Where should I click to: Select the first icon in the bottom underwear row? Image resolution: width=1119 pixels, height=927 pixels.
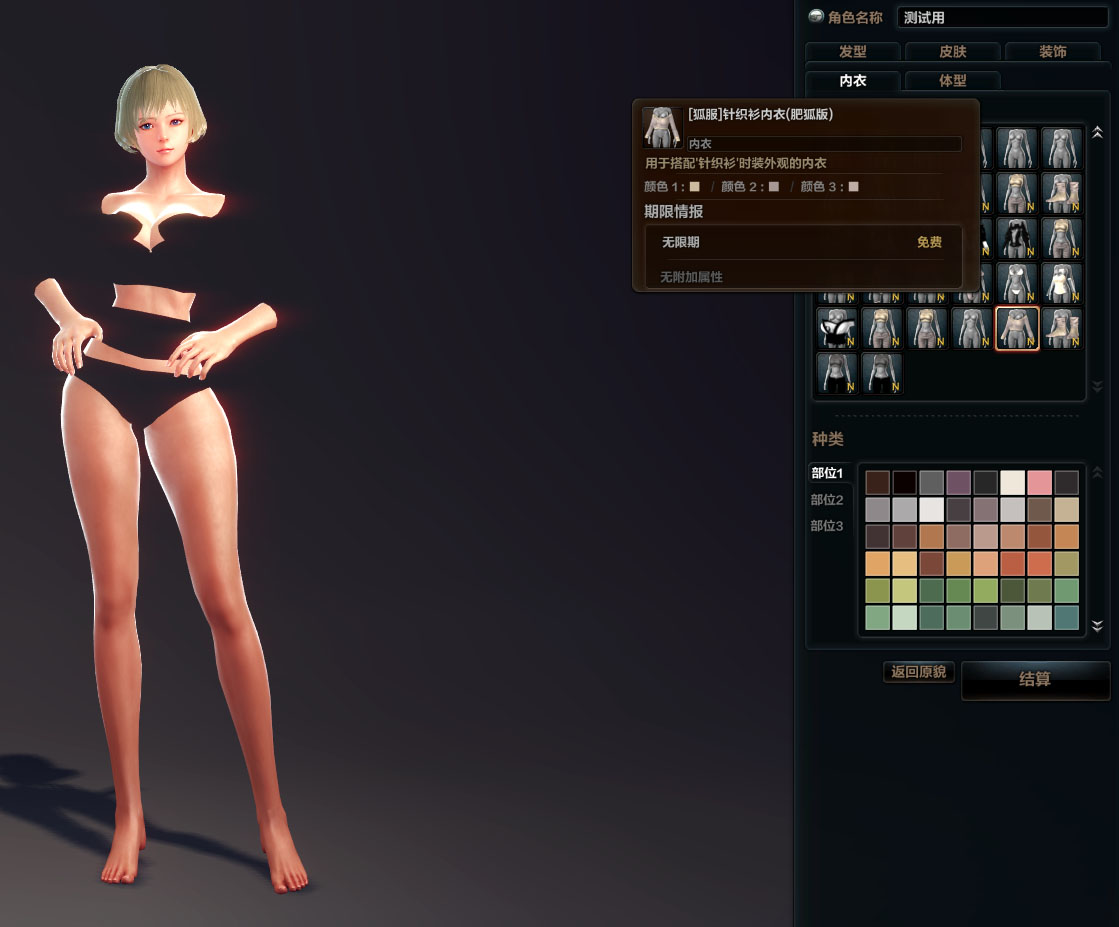point(837,374)
